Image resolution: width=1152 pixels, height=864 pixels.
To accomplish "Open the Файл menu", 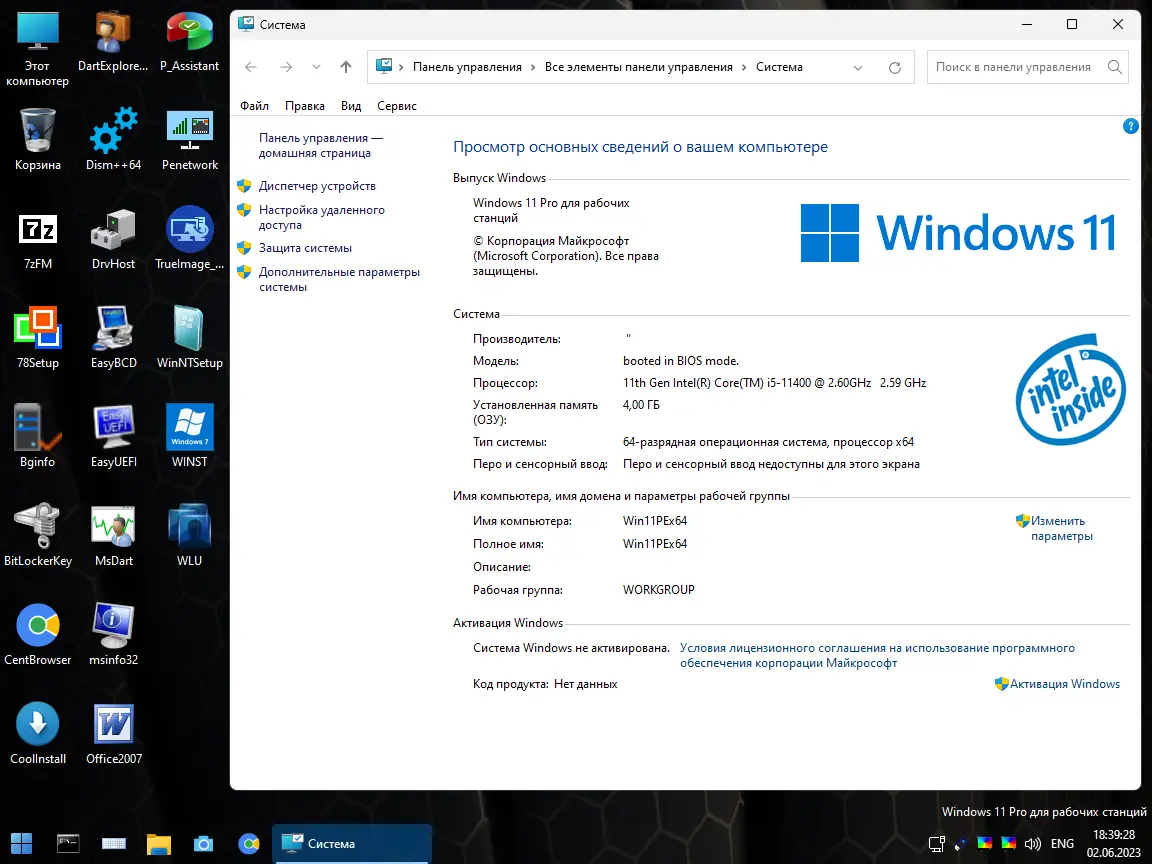I will click(x=254, y=106).
